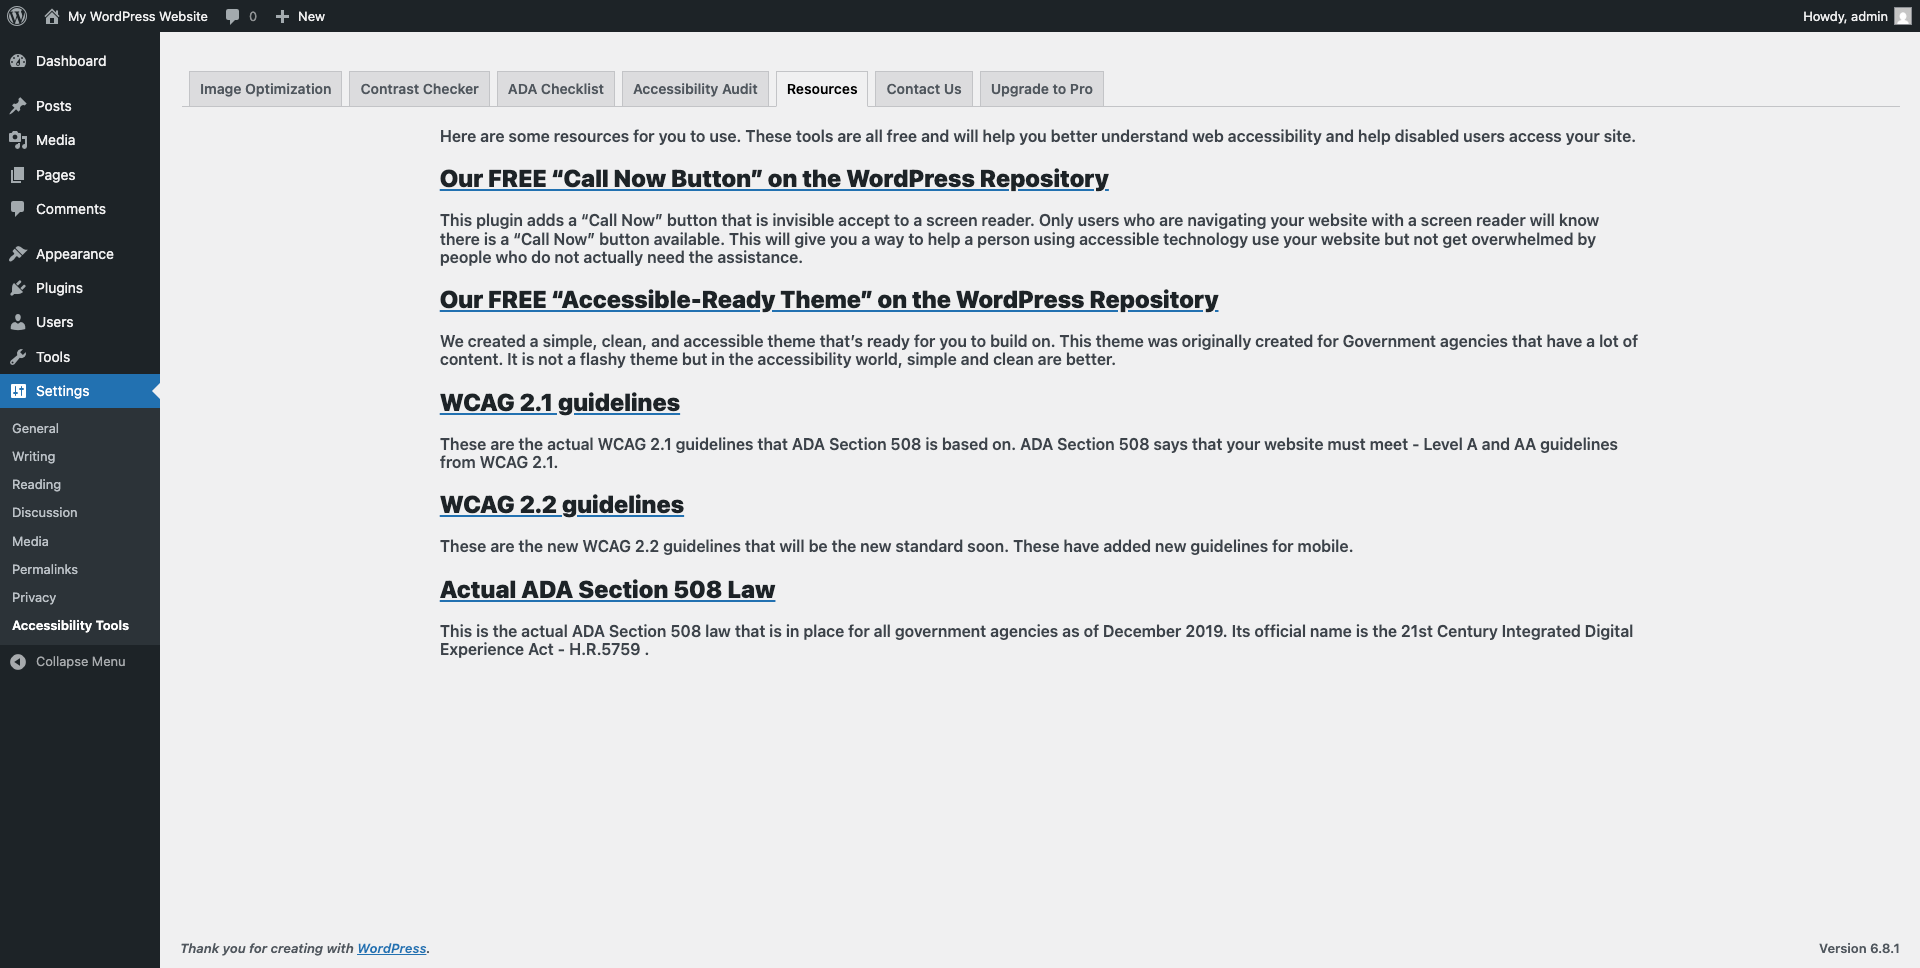Open Accessibility Tools settings submenu item

click(x=71, y=625)
